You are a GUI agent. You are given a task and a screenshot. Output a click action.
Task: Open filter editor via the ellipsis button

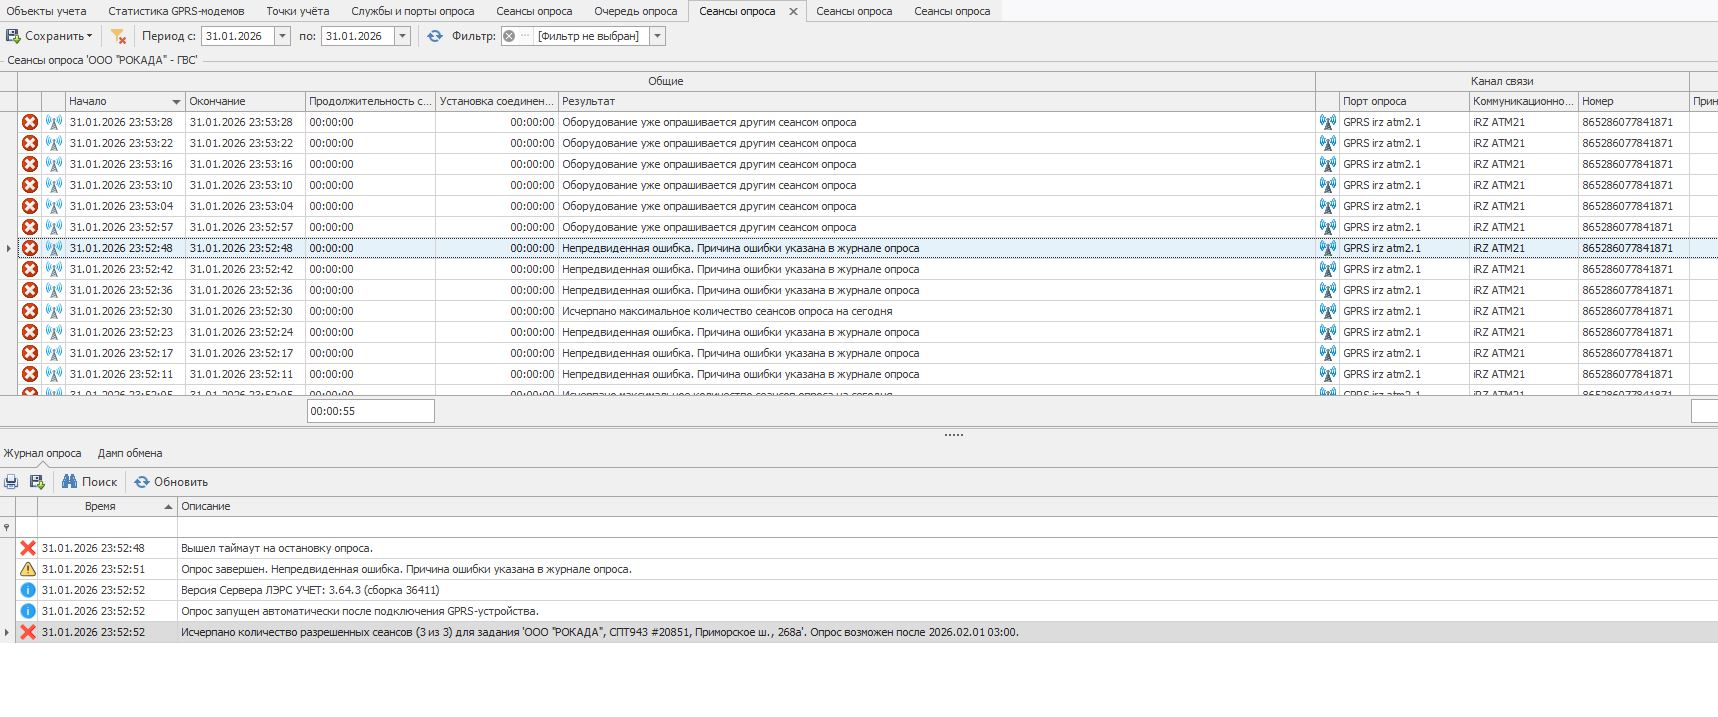click(525, 36)
